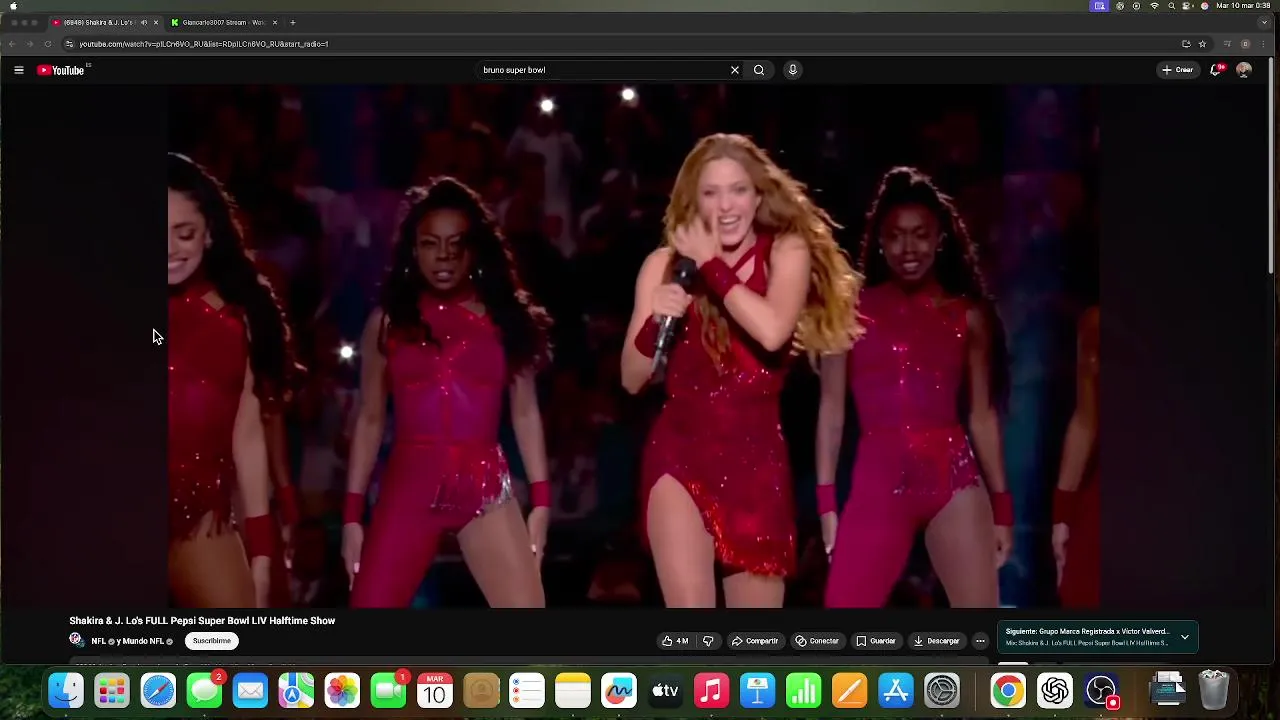Click the Descargar button
The height and width of the screenshot is (720, 1280).
(x=937, y=641)
